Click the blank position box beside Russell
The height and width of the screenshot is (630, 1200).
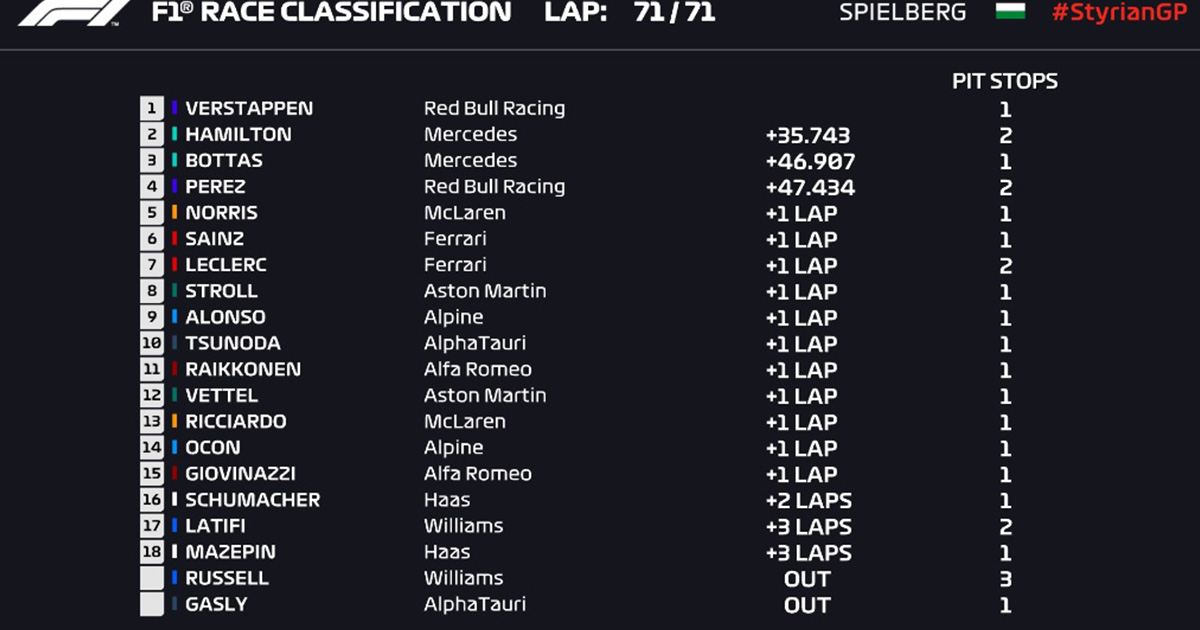coord(152,578)
